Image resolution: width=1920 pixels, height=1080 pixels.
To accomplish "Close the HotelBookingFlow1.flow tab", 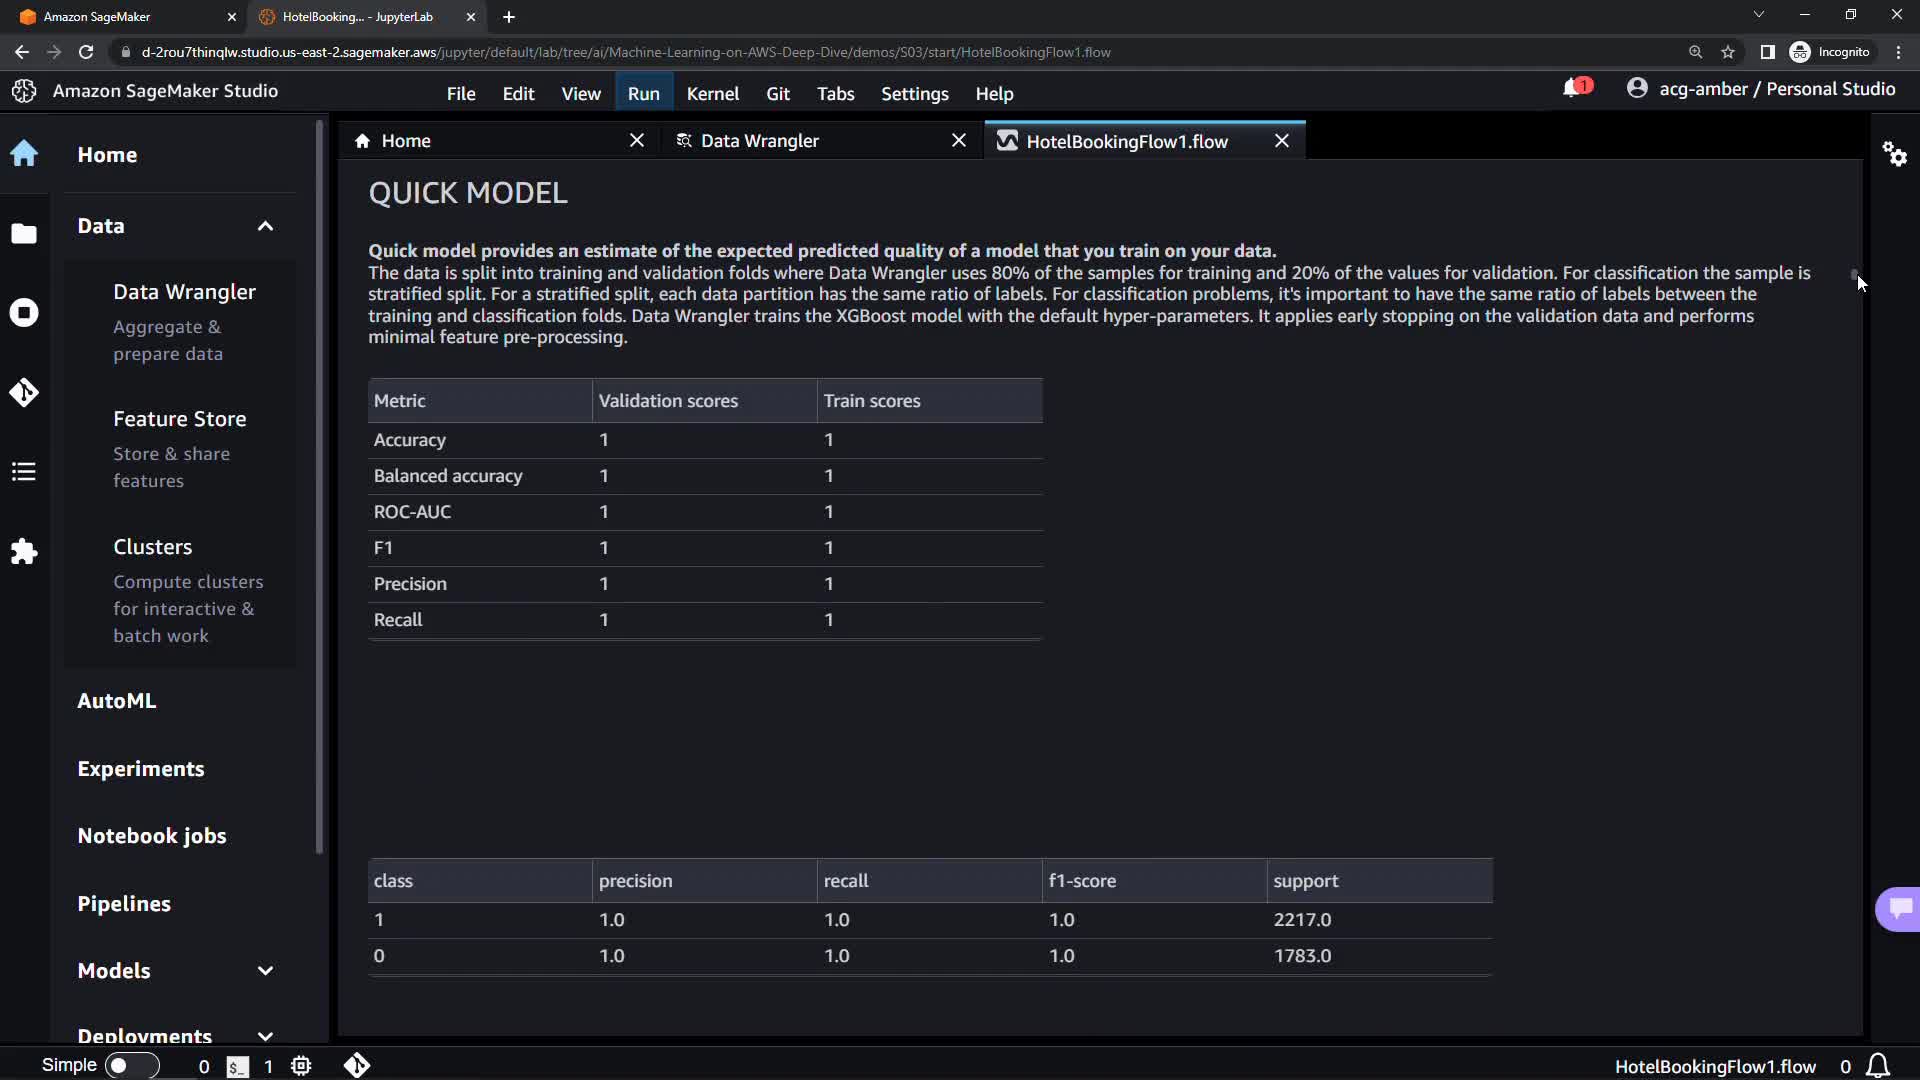I will pos(1281,141).
